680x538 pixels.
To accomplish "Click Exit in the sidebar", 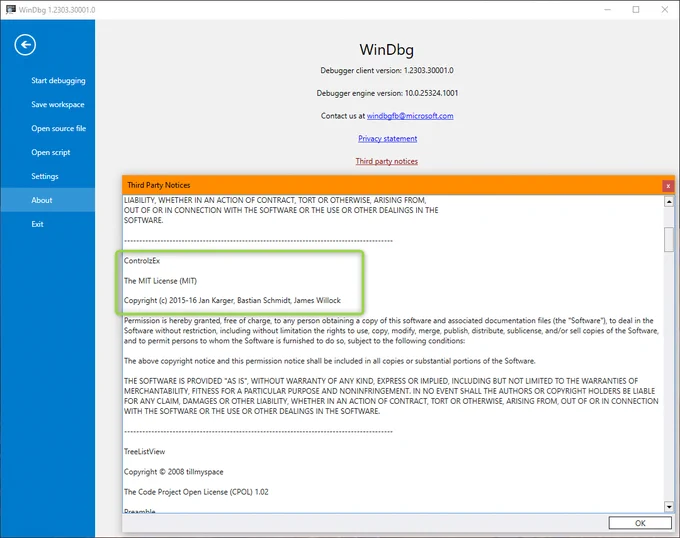I will click(x=37, y=224).
